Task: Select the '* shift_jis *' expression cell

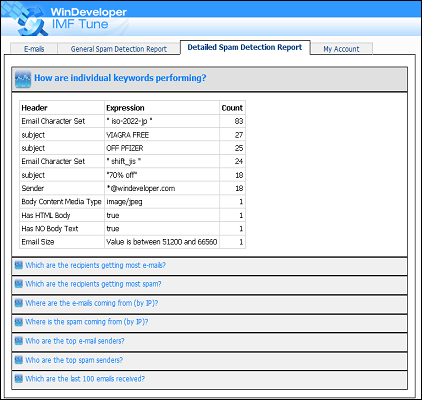Action: (x=162, y=161)
